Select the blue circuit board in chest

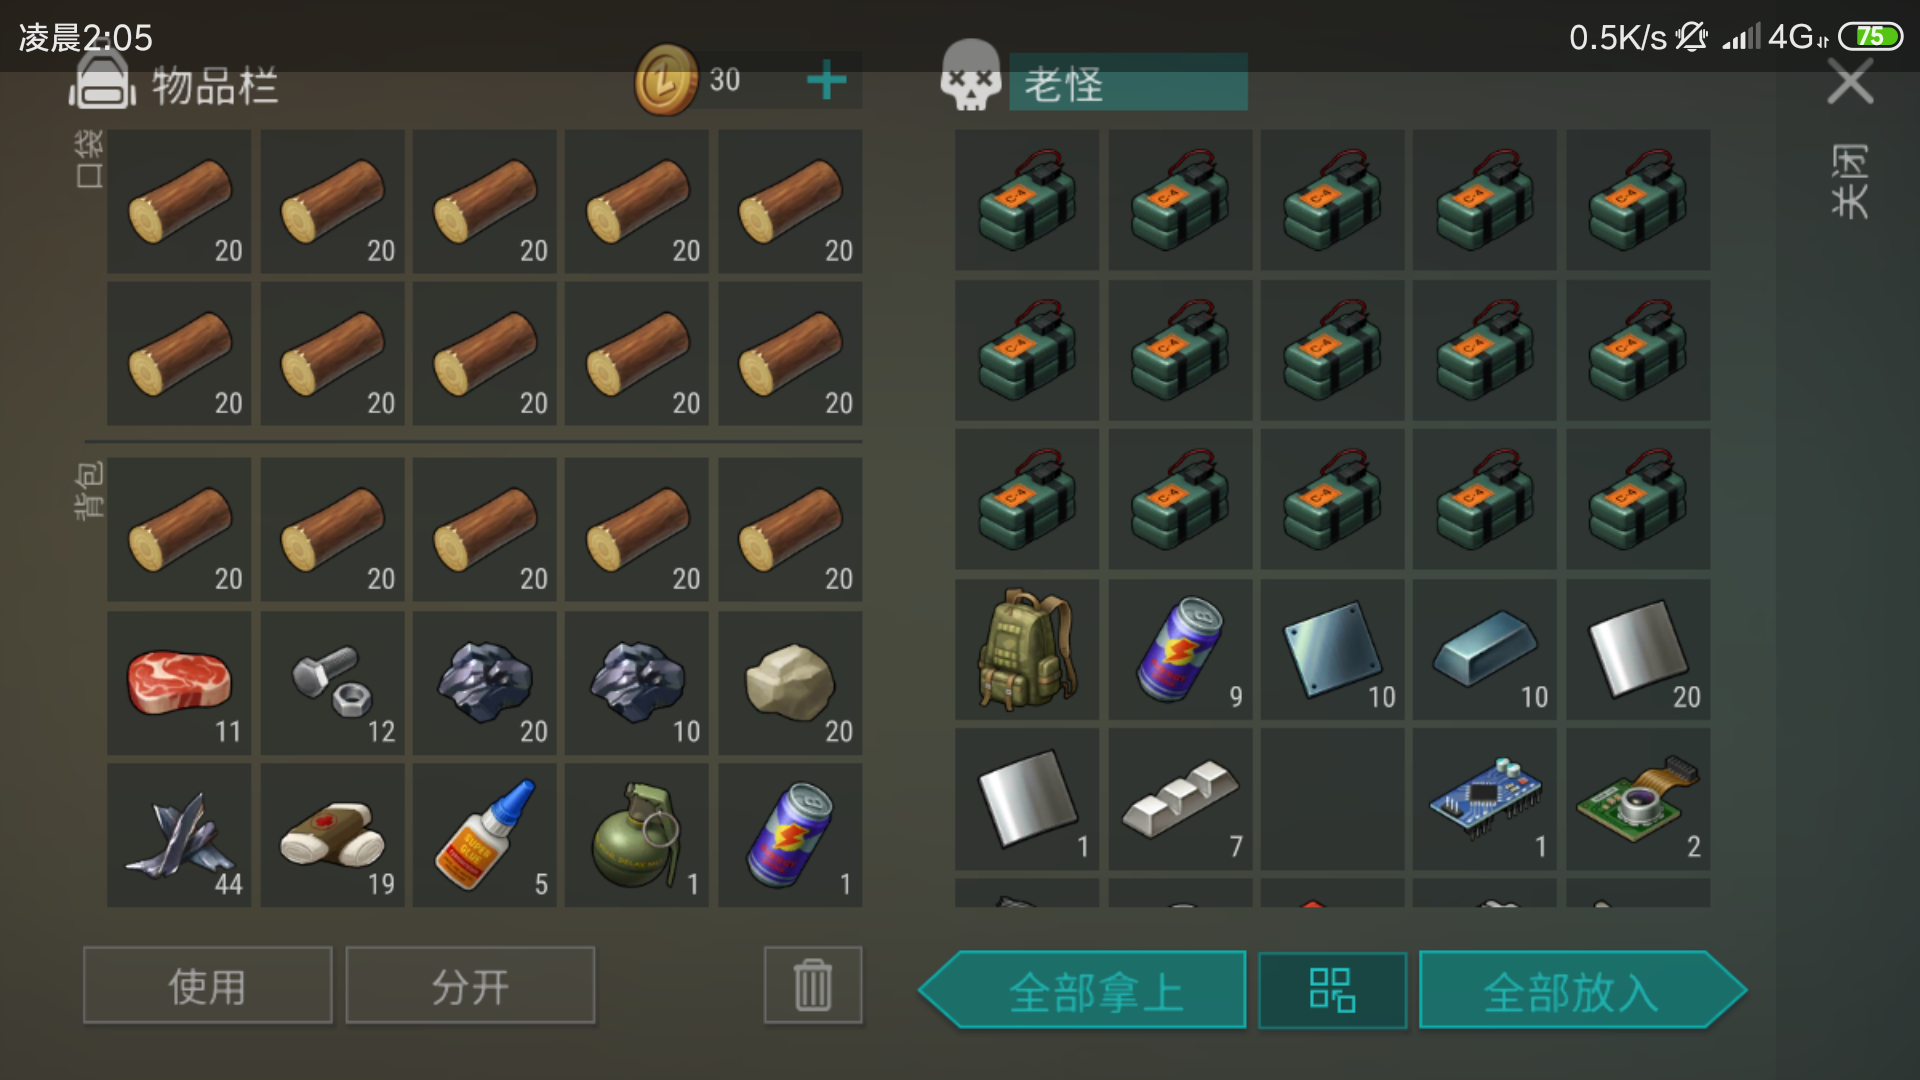1485,799
